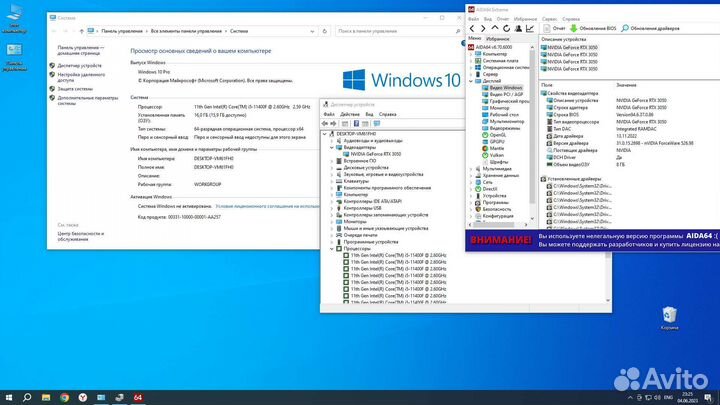Refresh the AIDA64 page
Screen dimensions: 720x405
506,28
